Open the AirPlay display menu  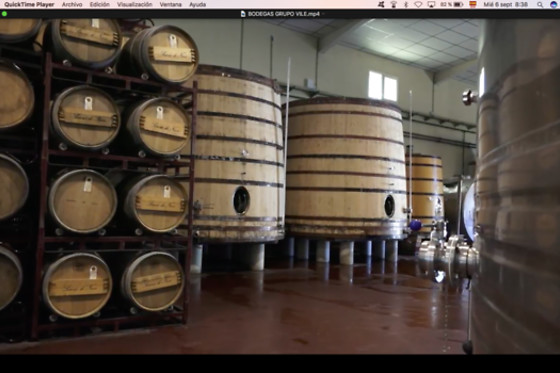(431, 5)
